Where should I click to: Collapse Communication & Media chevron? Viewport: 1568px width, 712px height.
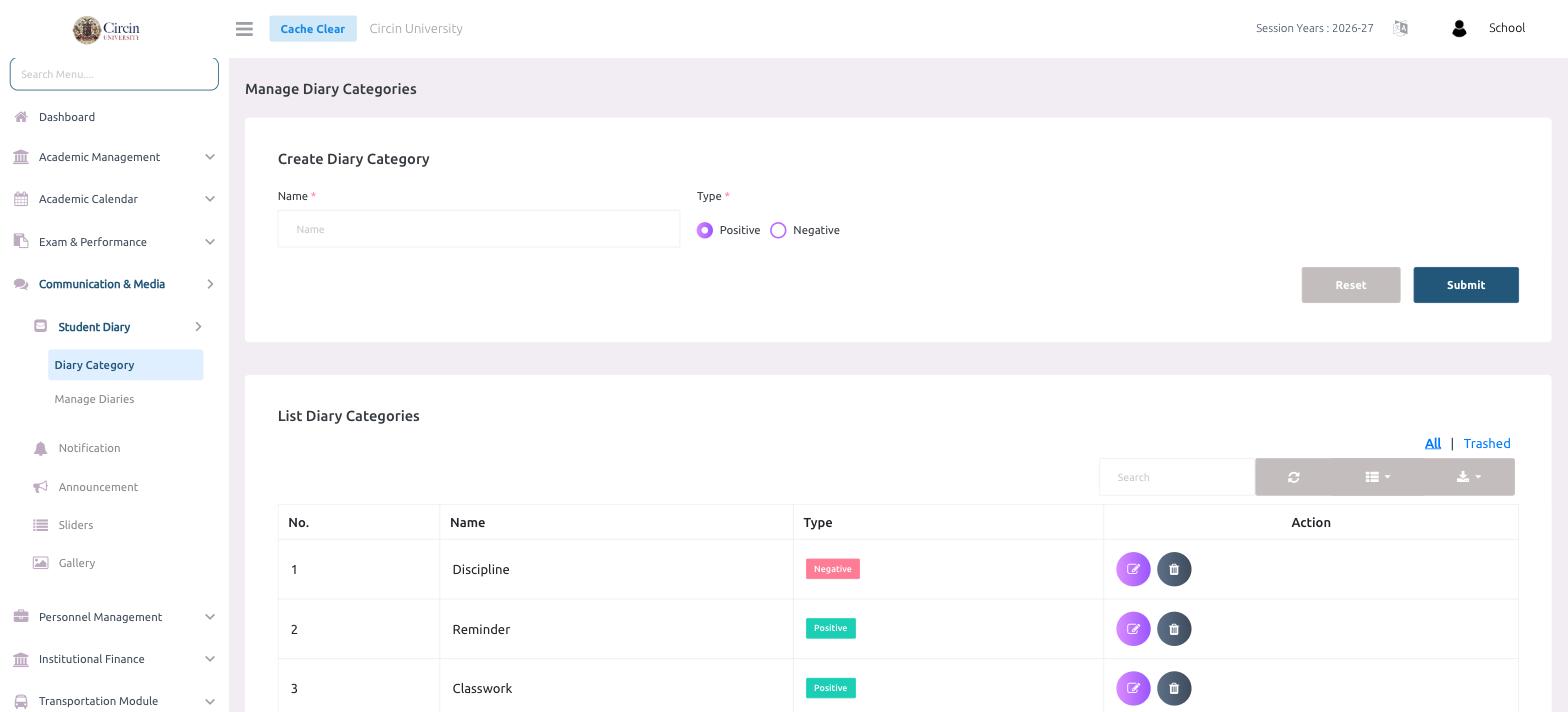210,284
